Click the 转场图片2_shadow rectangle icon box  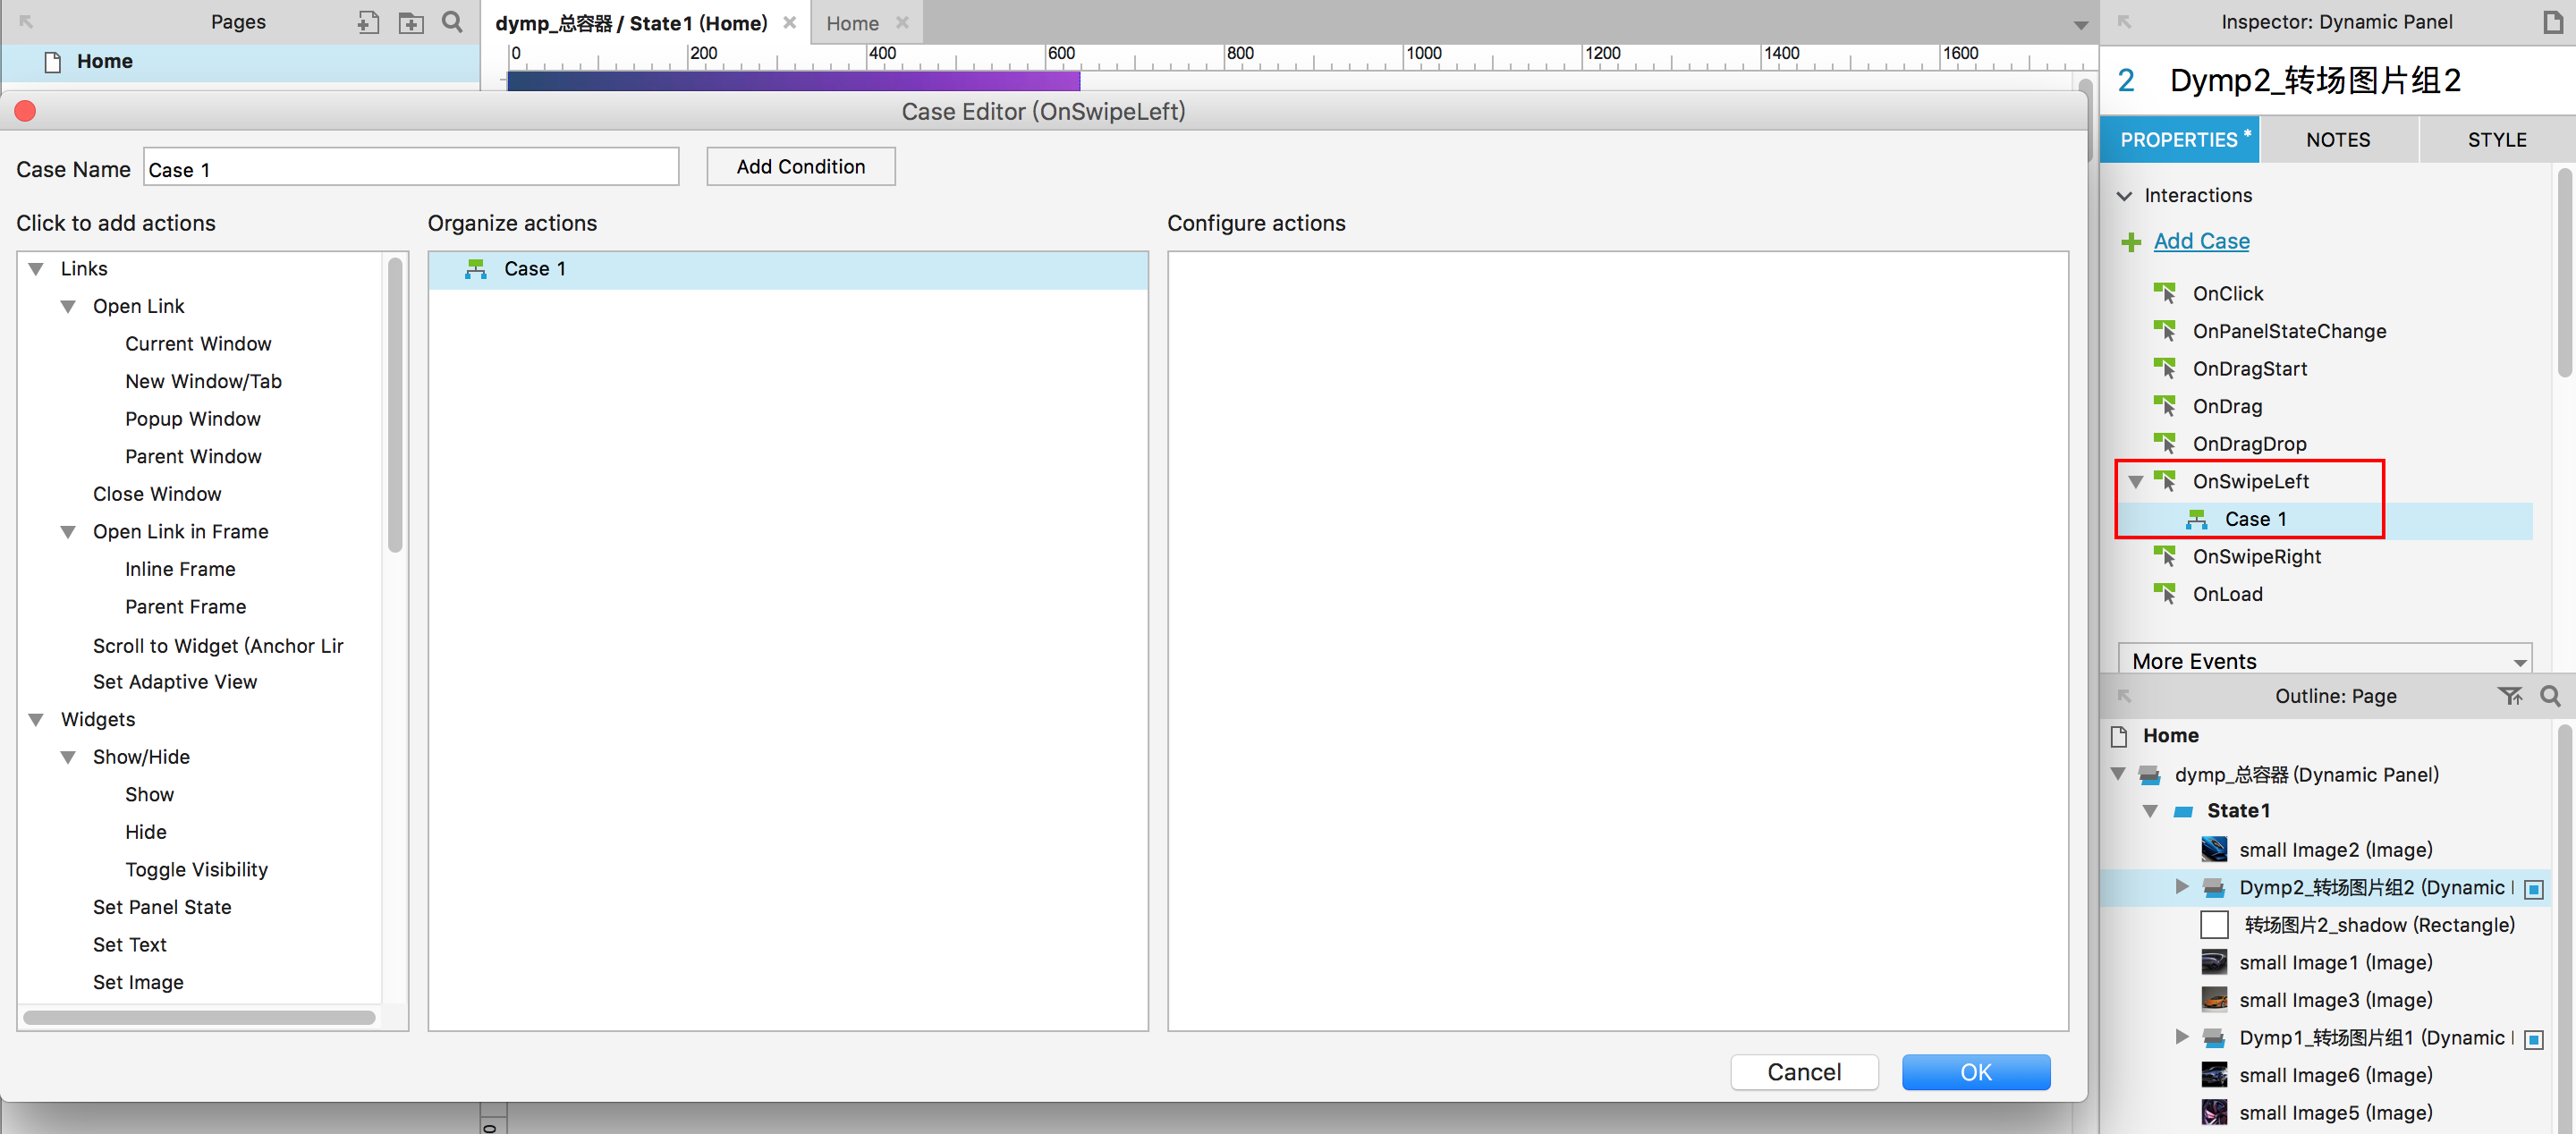click(x=2213, y=925)
